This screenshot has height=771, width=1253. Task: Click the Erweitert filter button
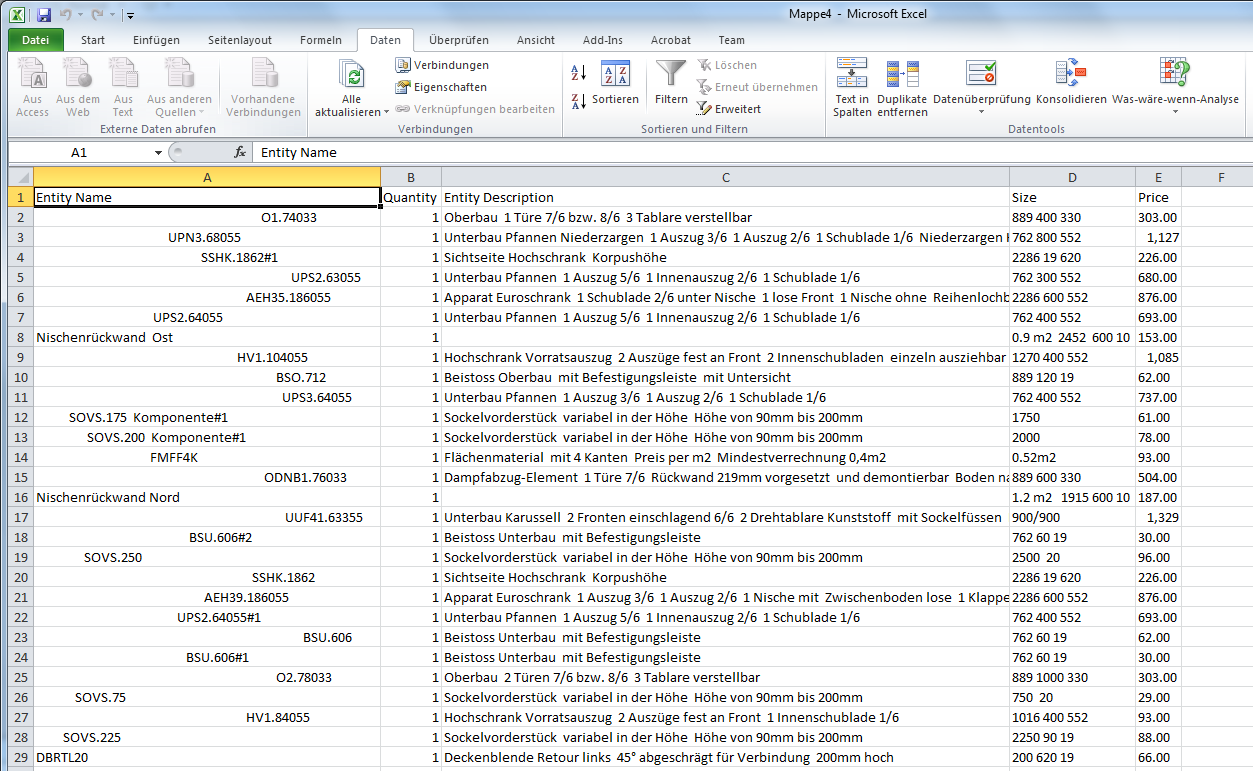[x=729, y=109]
